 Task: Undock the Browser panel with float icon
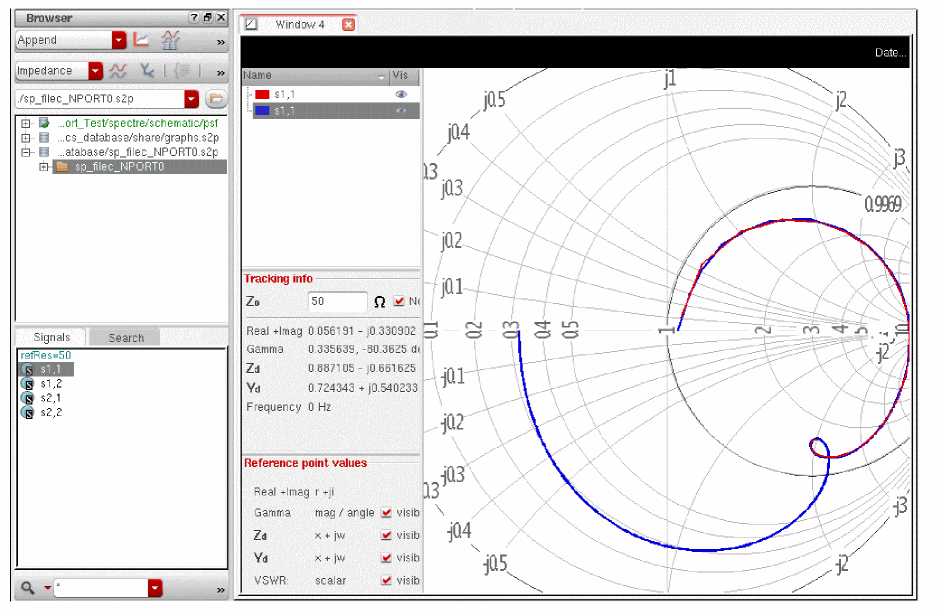click(x=207, y=18)
